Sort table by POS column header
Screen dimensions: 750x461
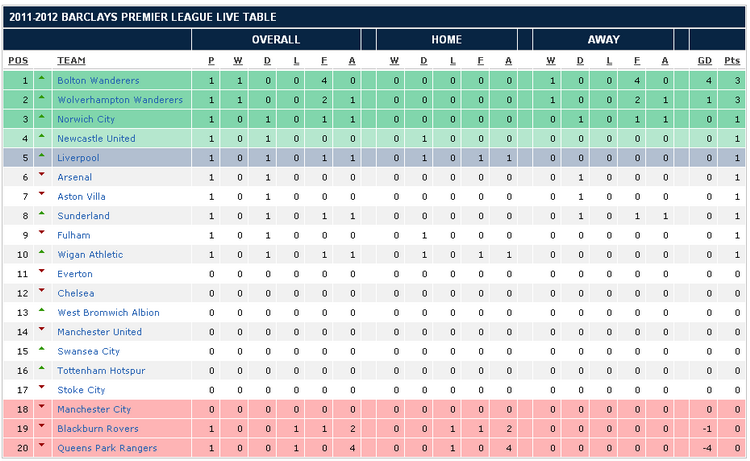pos(18,61)
